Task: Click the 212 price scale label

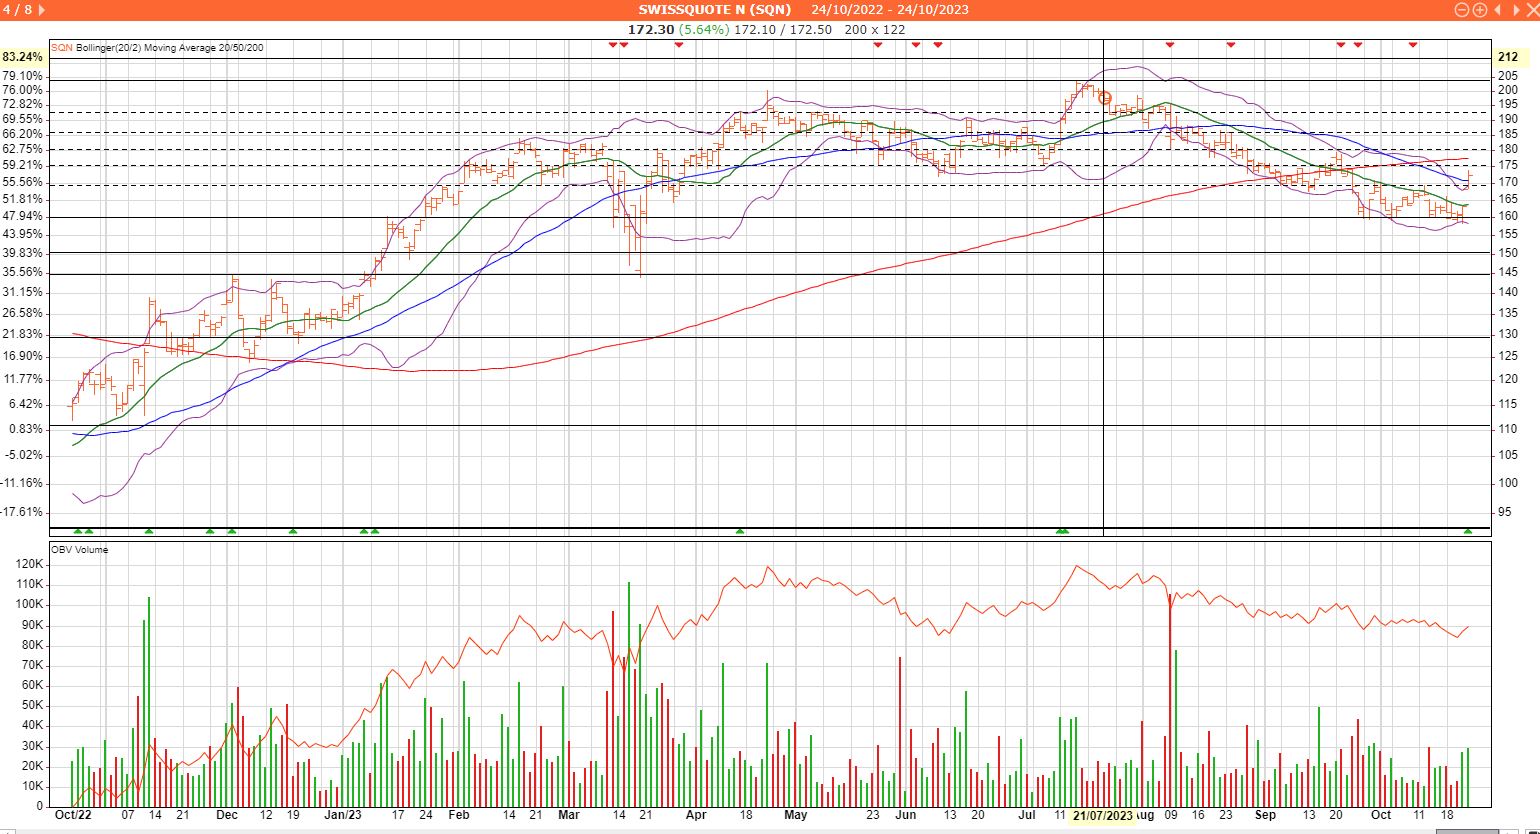Action: (1507, 57)
